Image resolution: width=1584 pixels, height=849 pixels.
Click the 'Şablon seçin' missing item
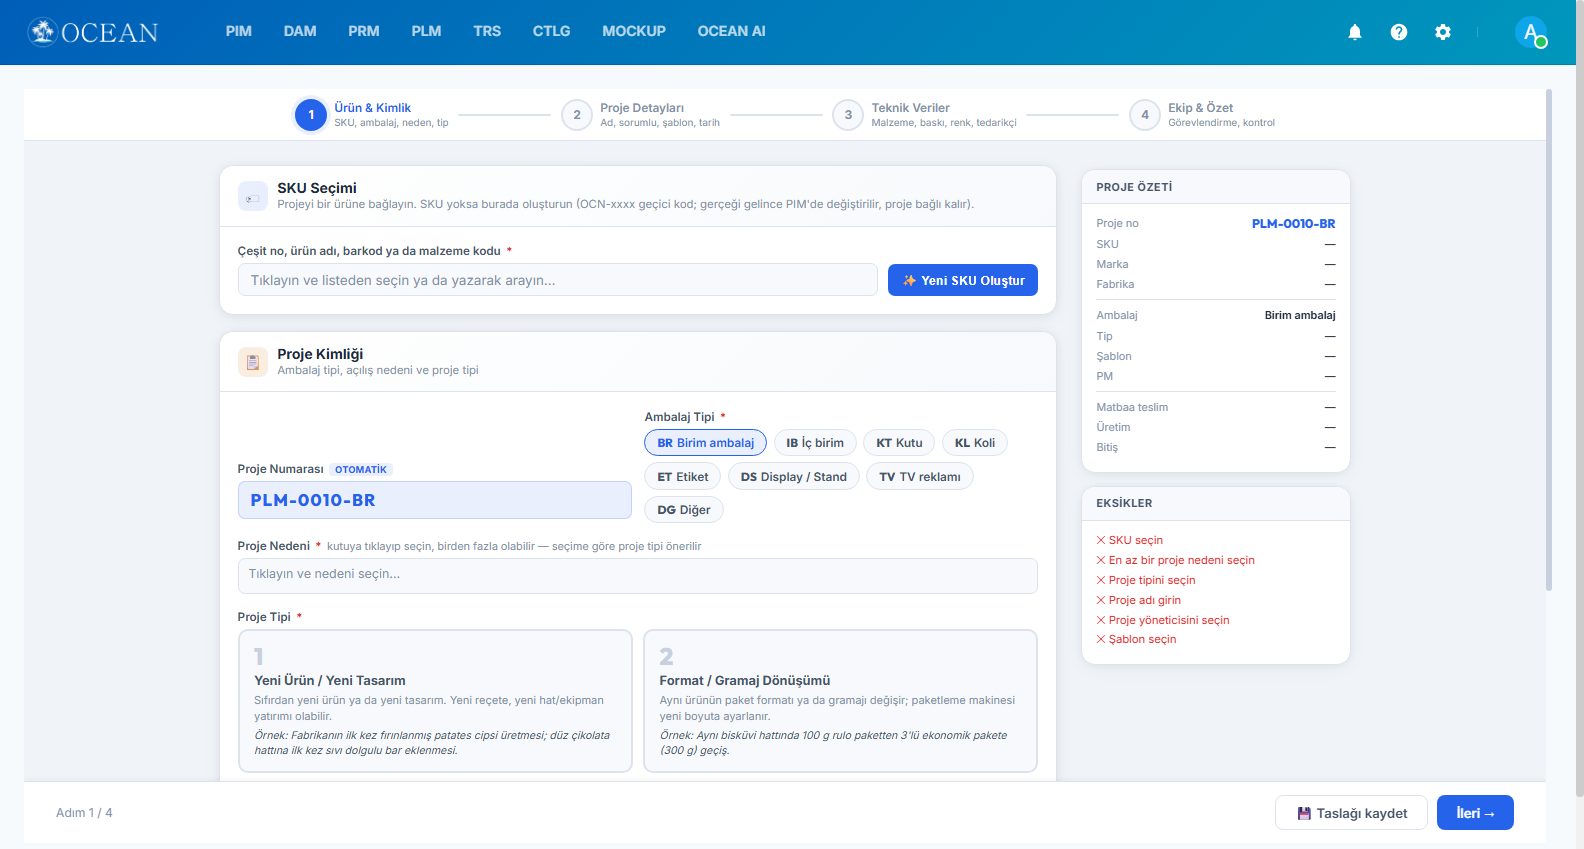[1136, 640]
